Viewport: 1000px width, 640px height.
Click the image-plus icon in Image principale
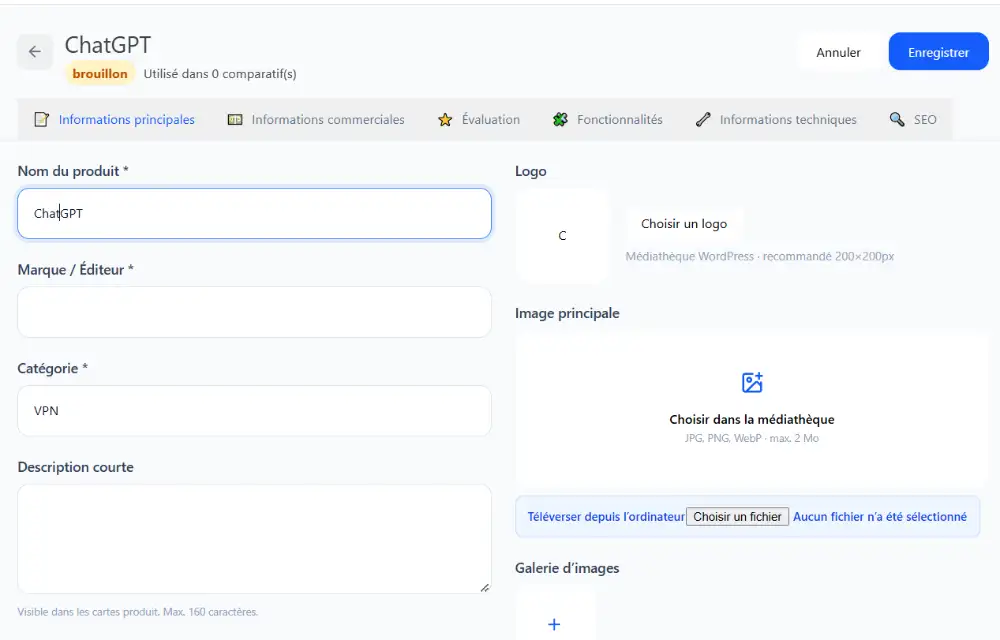[x=752, y=382]
